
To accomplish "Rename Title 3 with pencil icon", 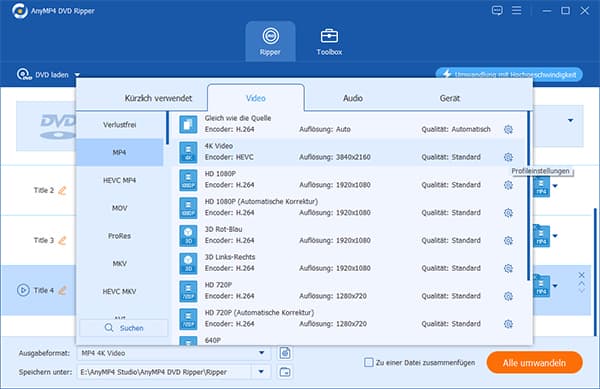I will click(62, 240).
